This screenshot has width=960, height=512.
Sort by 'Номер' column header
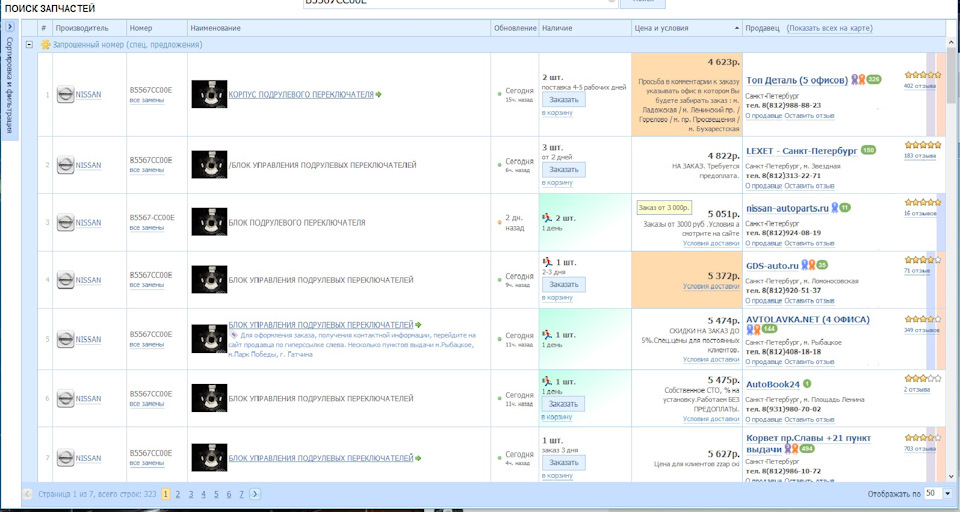tap(157, 28)
